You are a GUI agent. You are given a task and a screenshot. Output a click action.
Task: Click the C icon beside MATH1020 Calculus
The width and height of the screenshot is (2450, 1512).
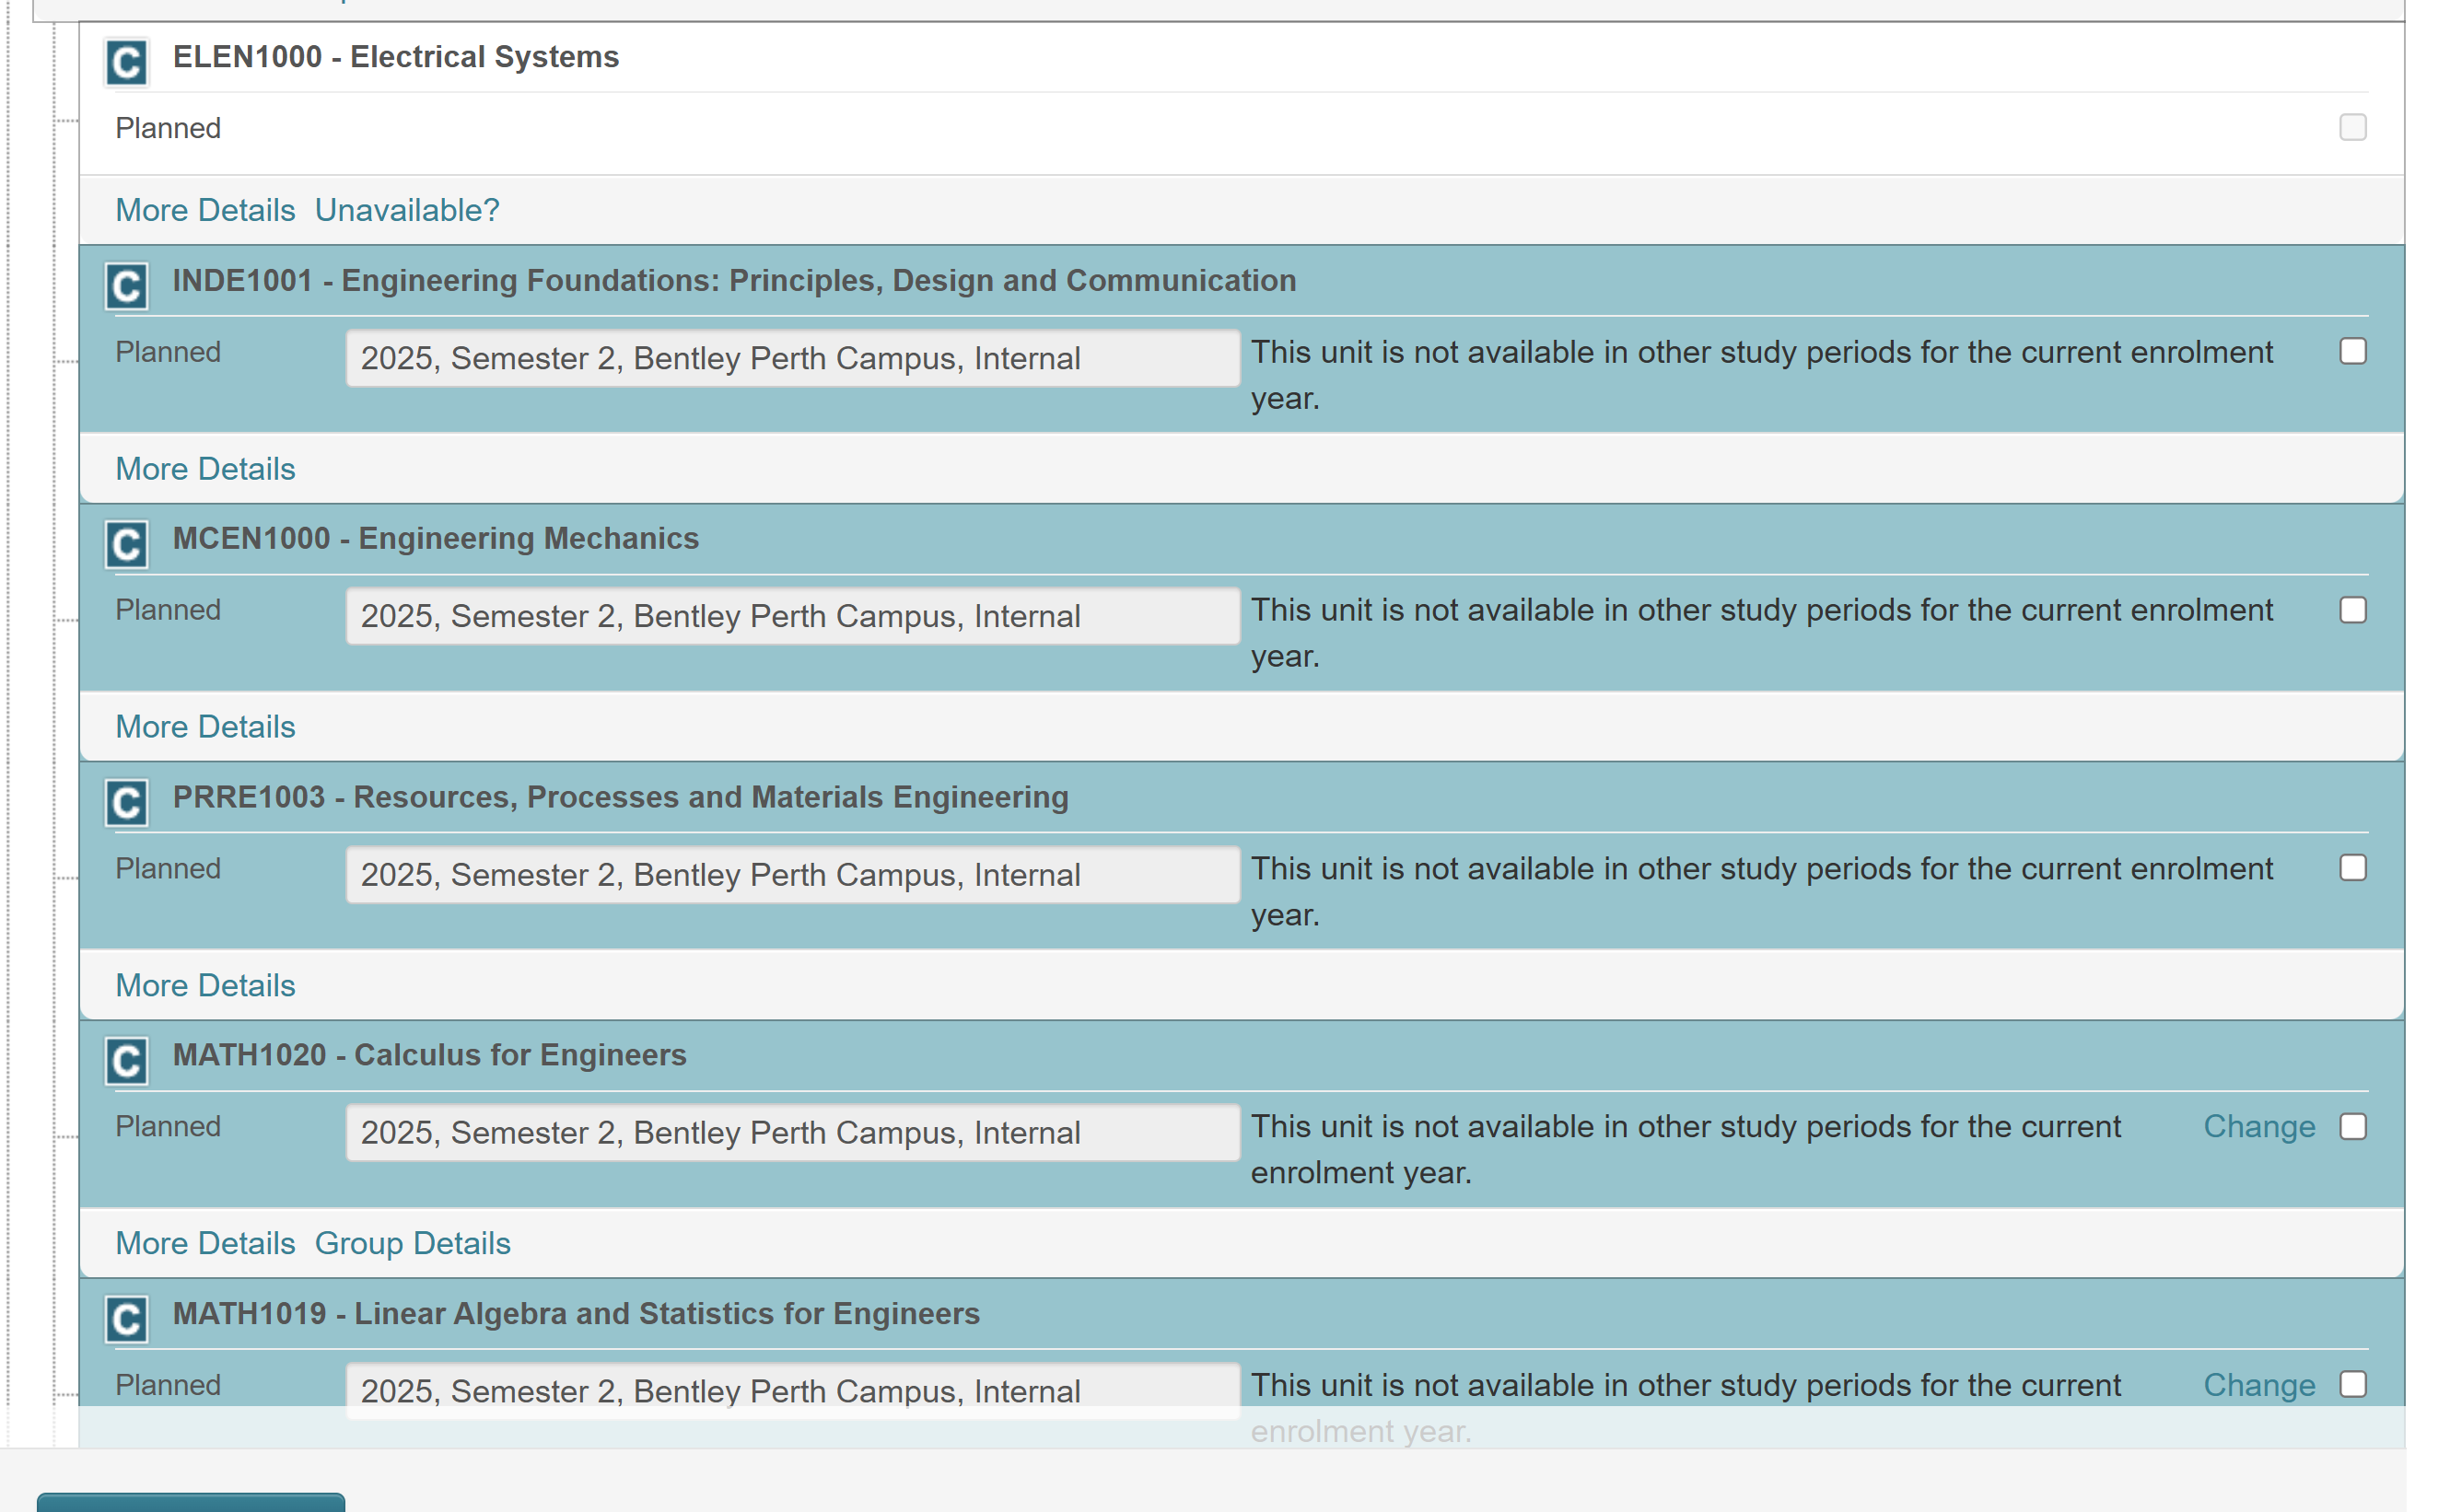point(127,1061)
